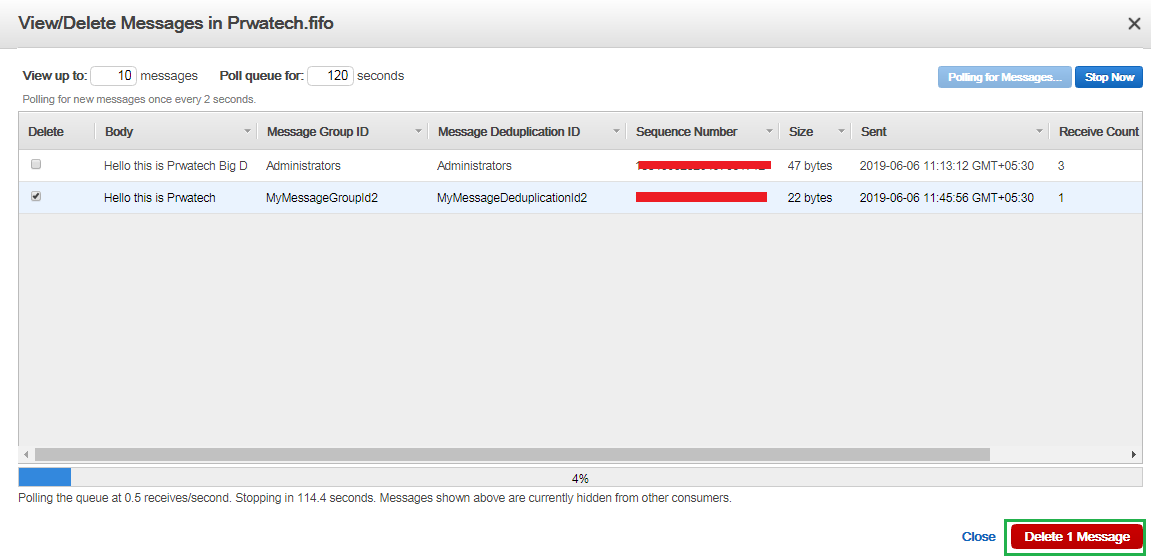Select body 'Hello this is Prwatech Big D'
Image resolution: width=1151 pixels, height=558 pixels.
[x=175, y=166]
